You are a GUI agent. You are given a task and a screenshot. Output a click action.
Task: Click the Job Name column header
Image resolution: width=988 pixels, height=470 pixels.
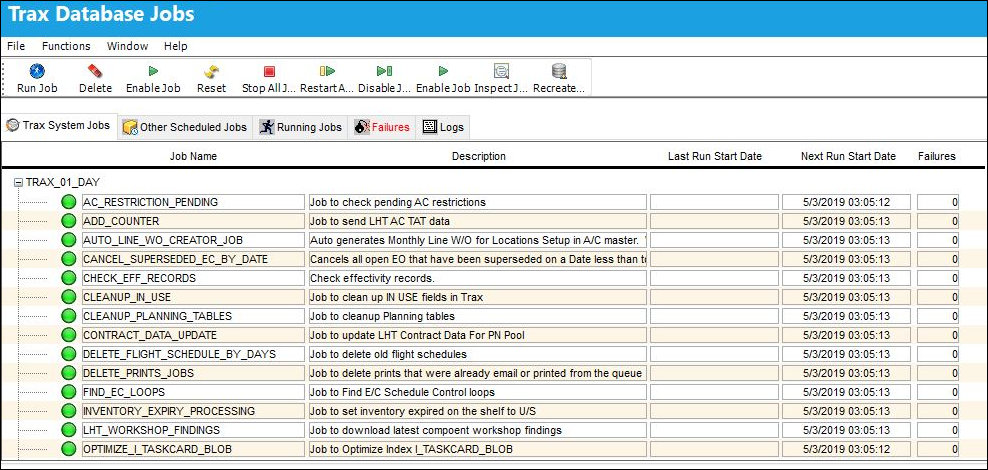[193, 156]
